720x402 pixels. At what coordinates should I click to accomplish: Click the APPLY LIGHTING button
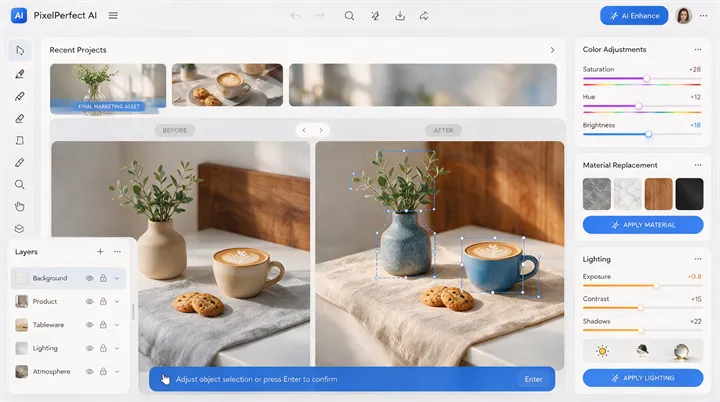click(643, 378)
